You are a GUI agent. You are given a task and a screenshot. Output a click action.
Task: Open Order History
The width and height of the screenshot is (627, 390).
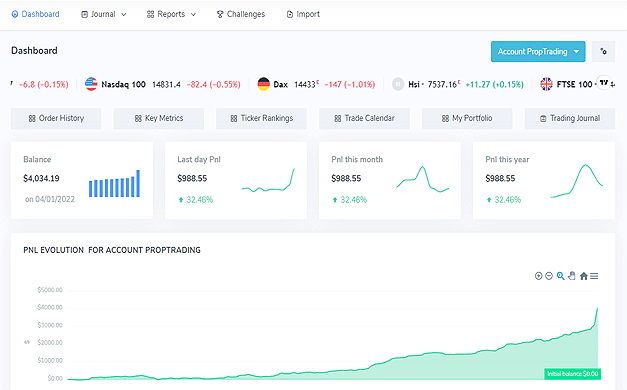(x=56, y=118)
